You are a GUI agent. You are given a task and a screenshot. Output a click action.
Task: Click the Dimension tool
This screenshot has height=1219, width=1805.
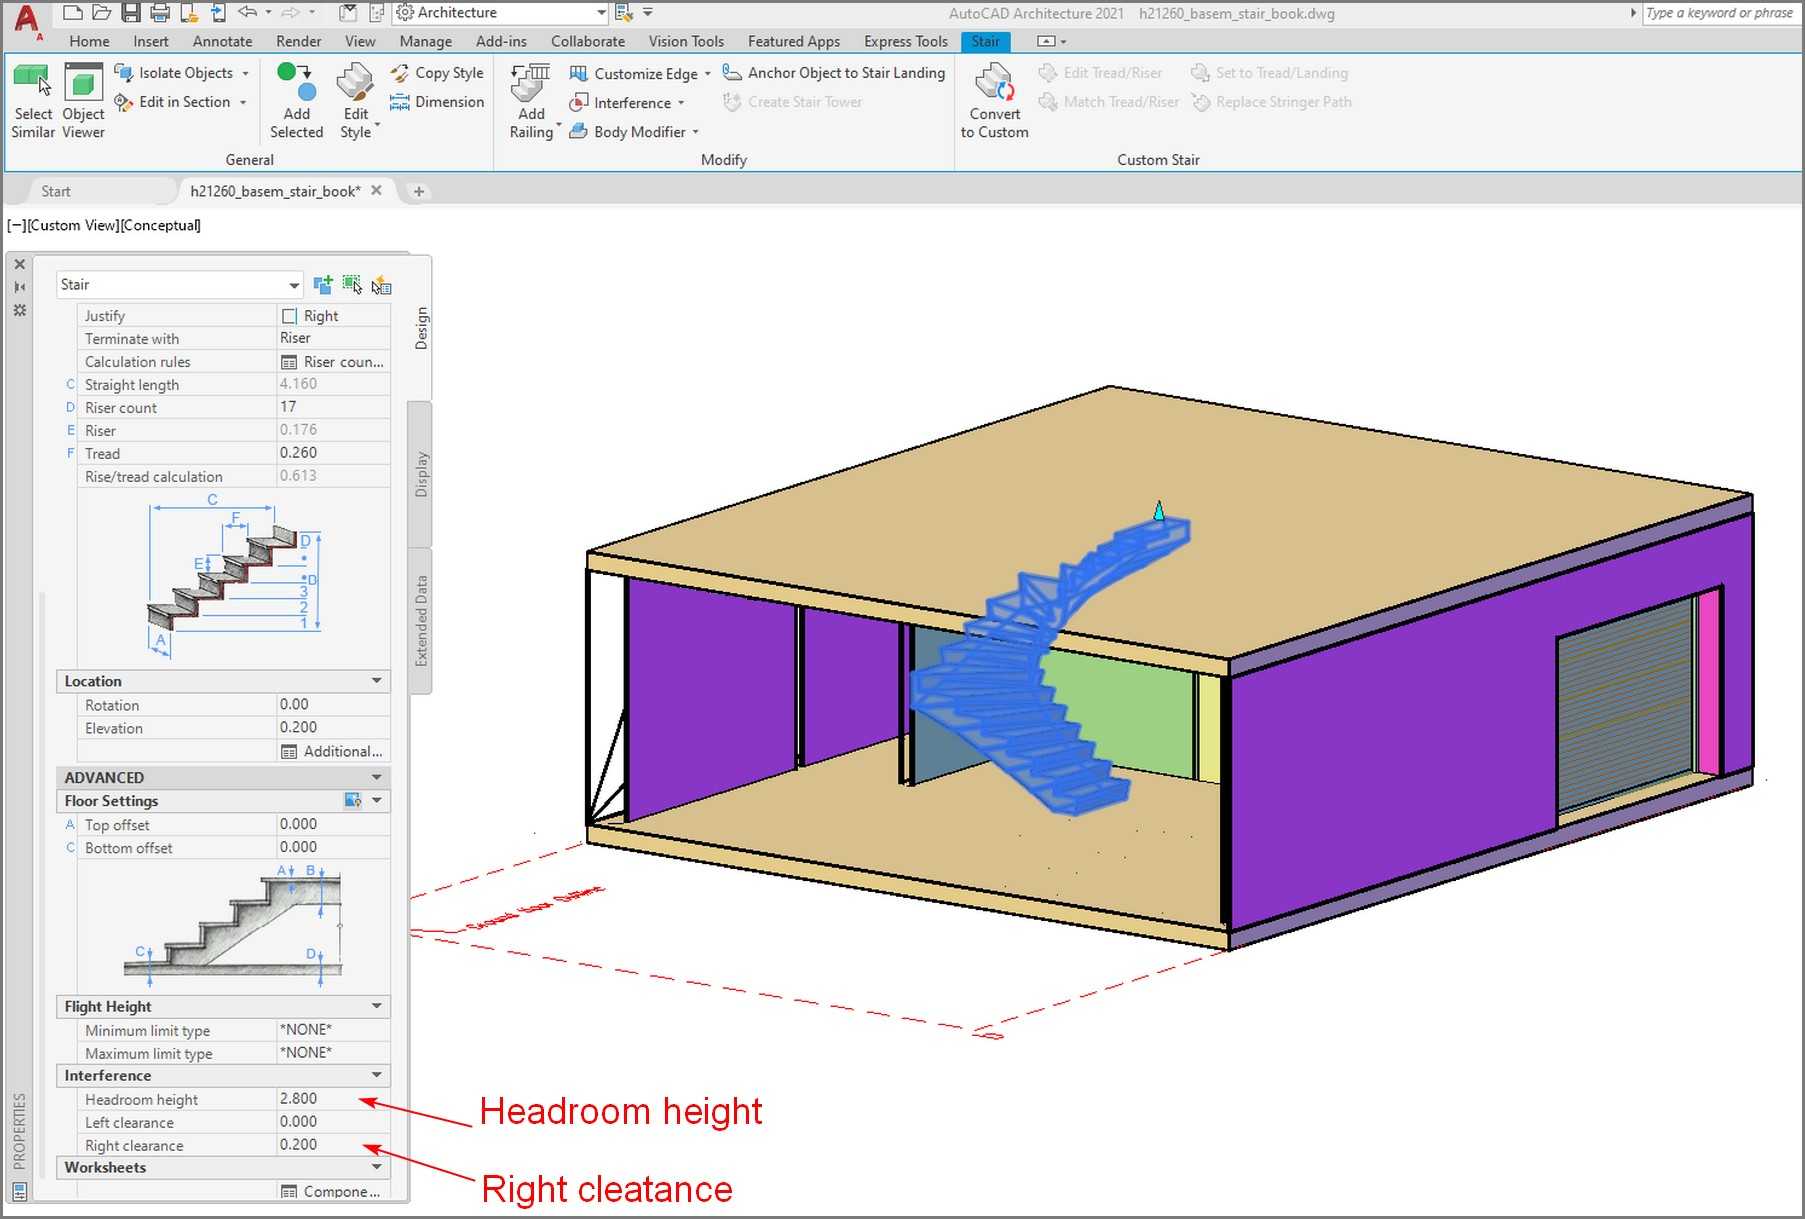click(x=437, y=102)
